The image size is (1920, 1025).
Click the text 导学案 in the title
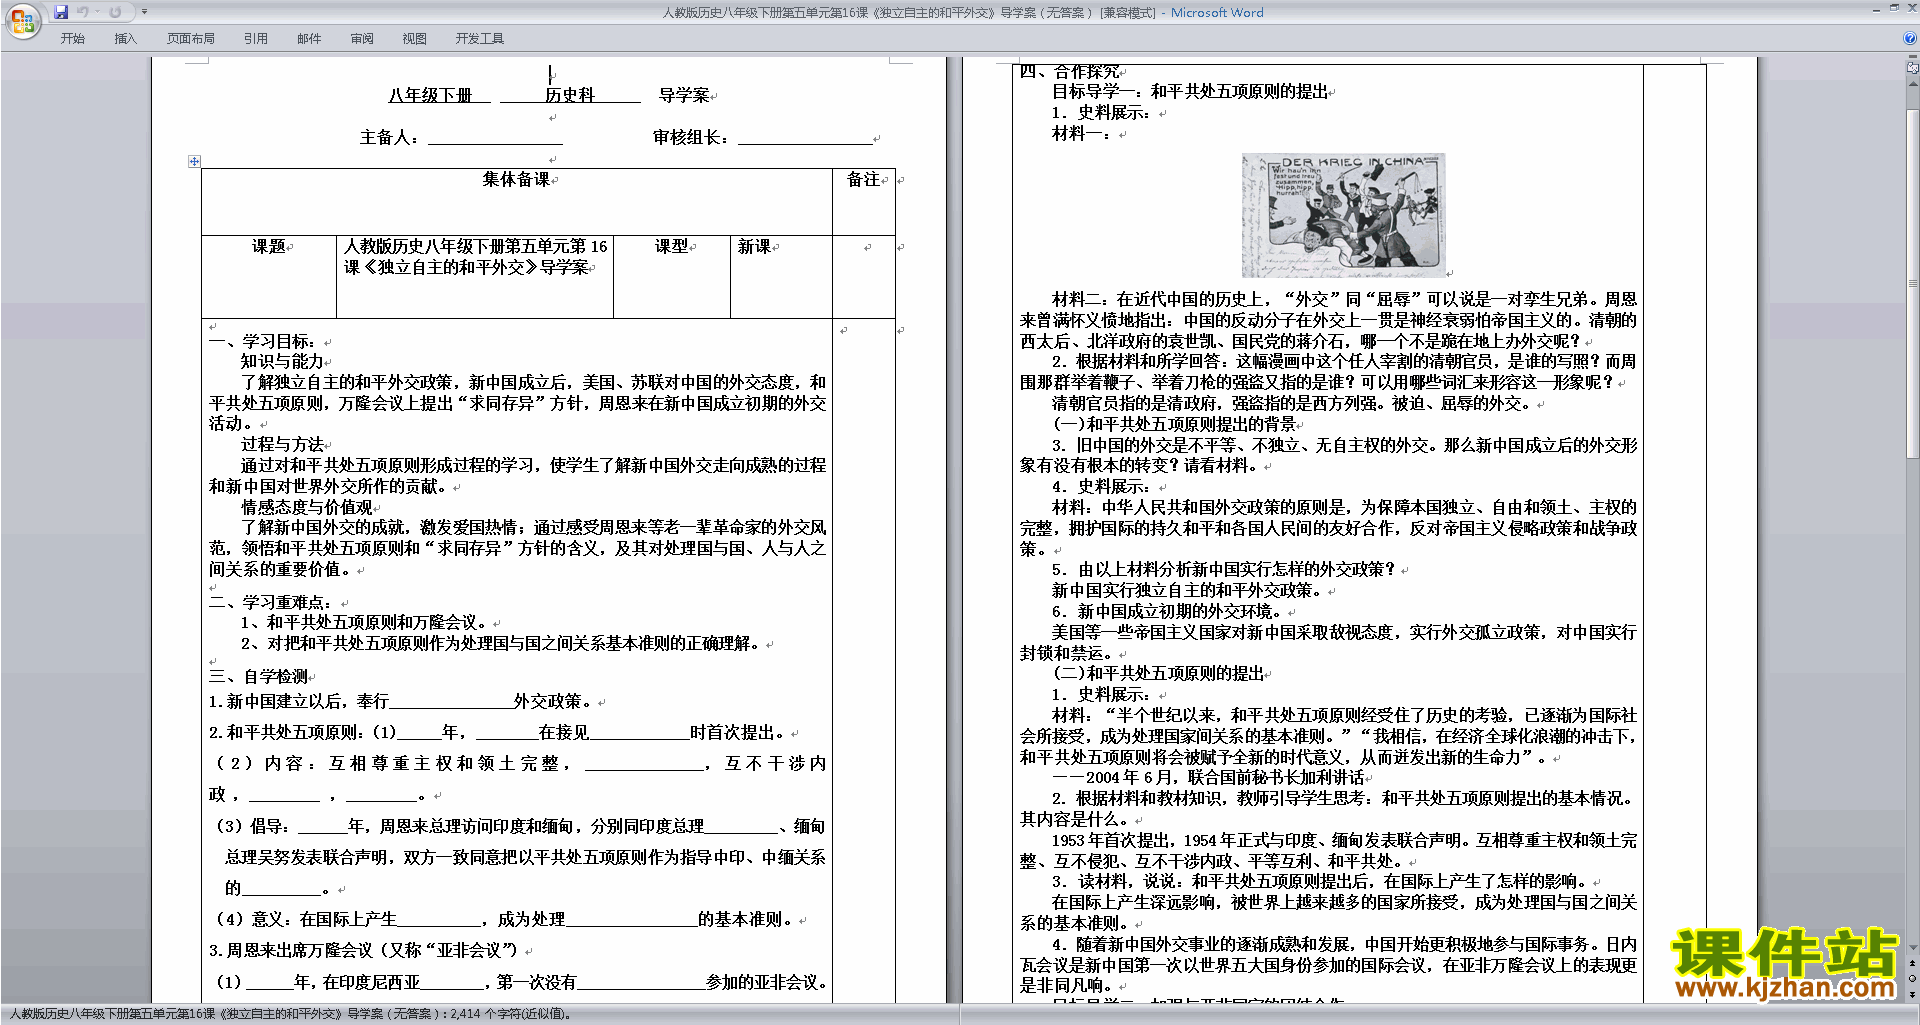click(x=684, y=95)
